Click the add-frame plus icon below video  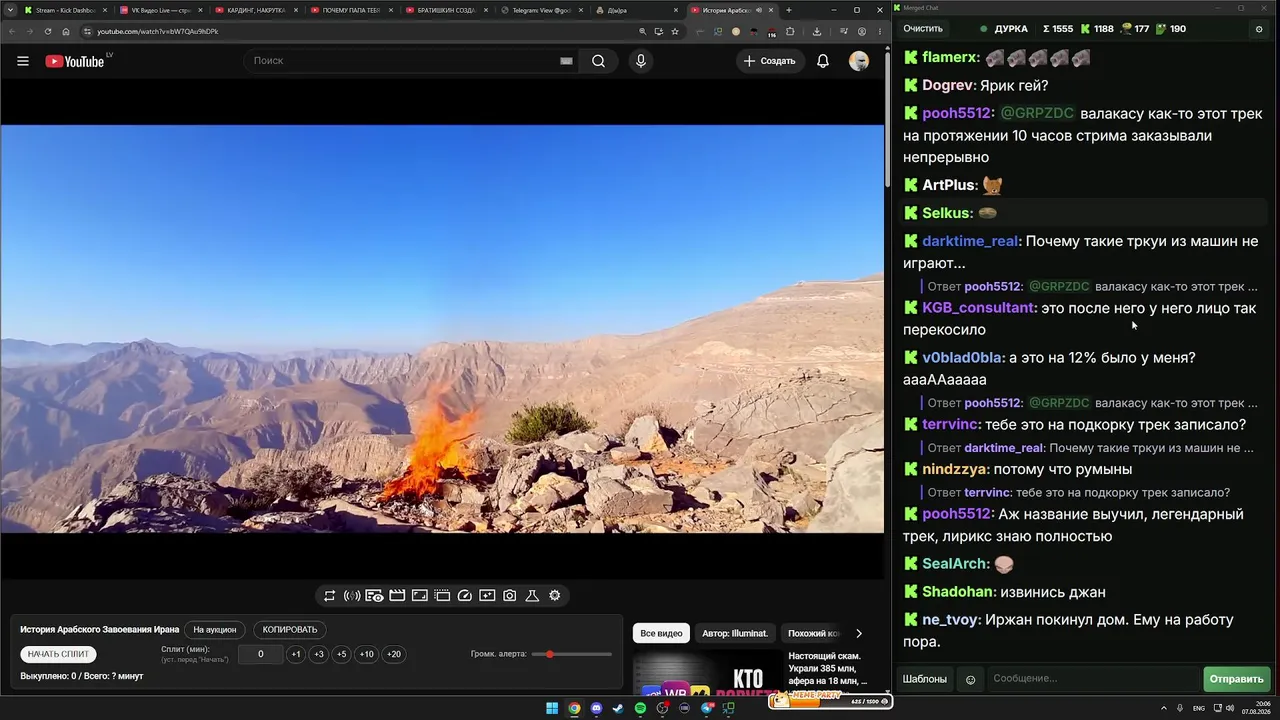(x=487, y=596)
